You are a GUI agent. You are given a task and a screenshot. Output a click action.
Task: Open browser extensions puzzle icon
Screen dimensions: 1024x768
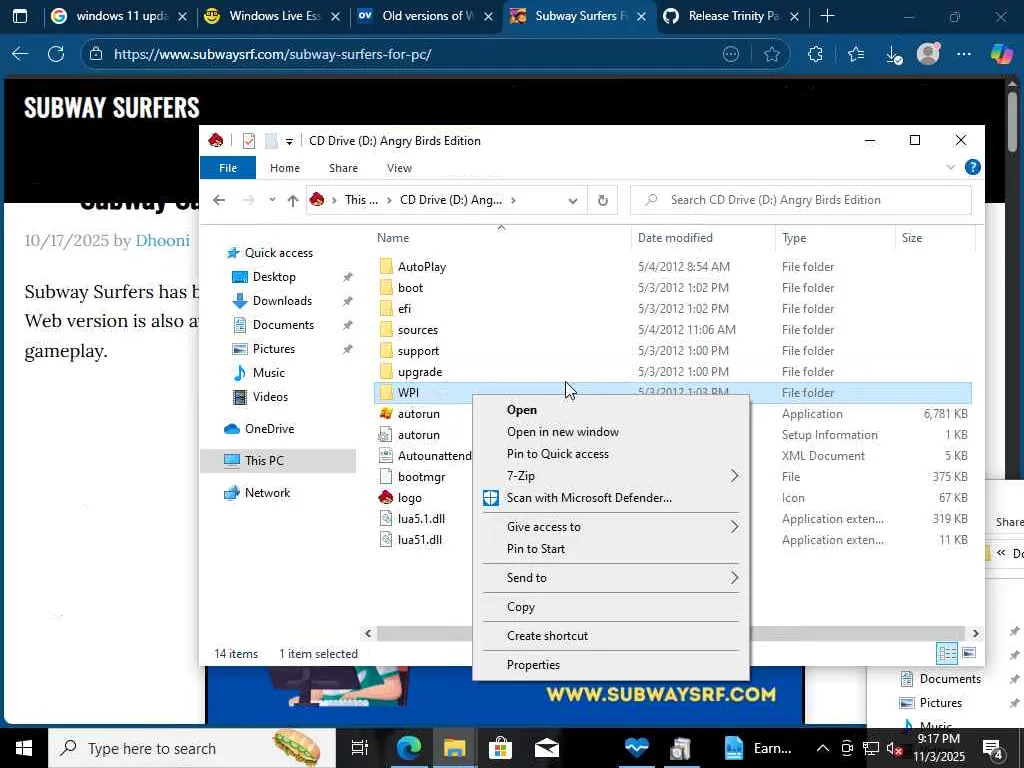pyautogui.click(x=815, y=54)
